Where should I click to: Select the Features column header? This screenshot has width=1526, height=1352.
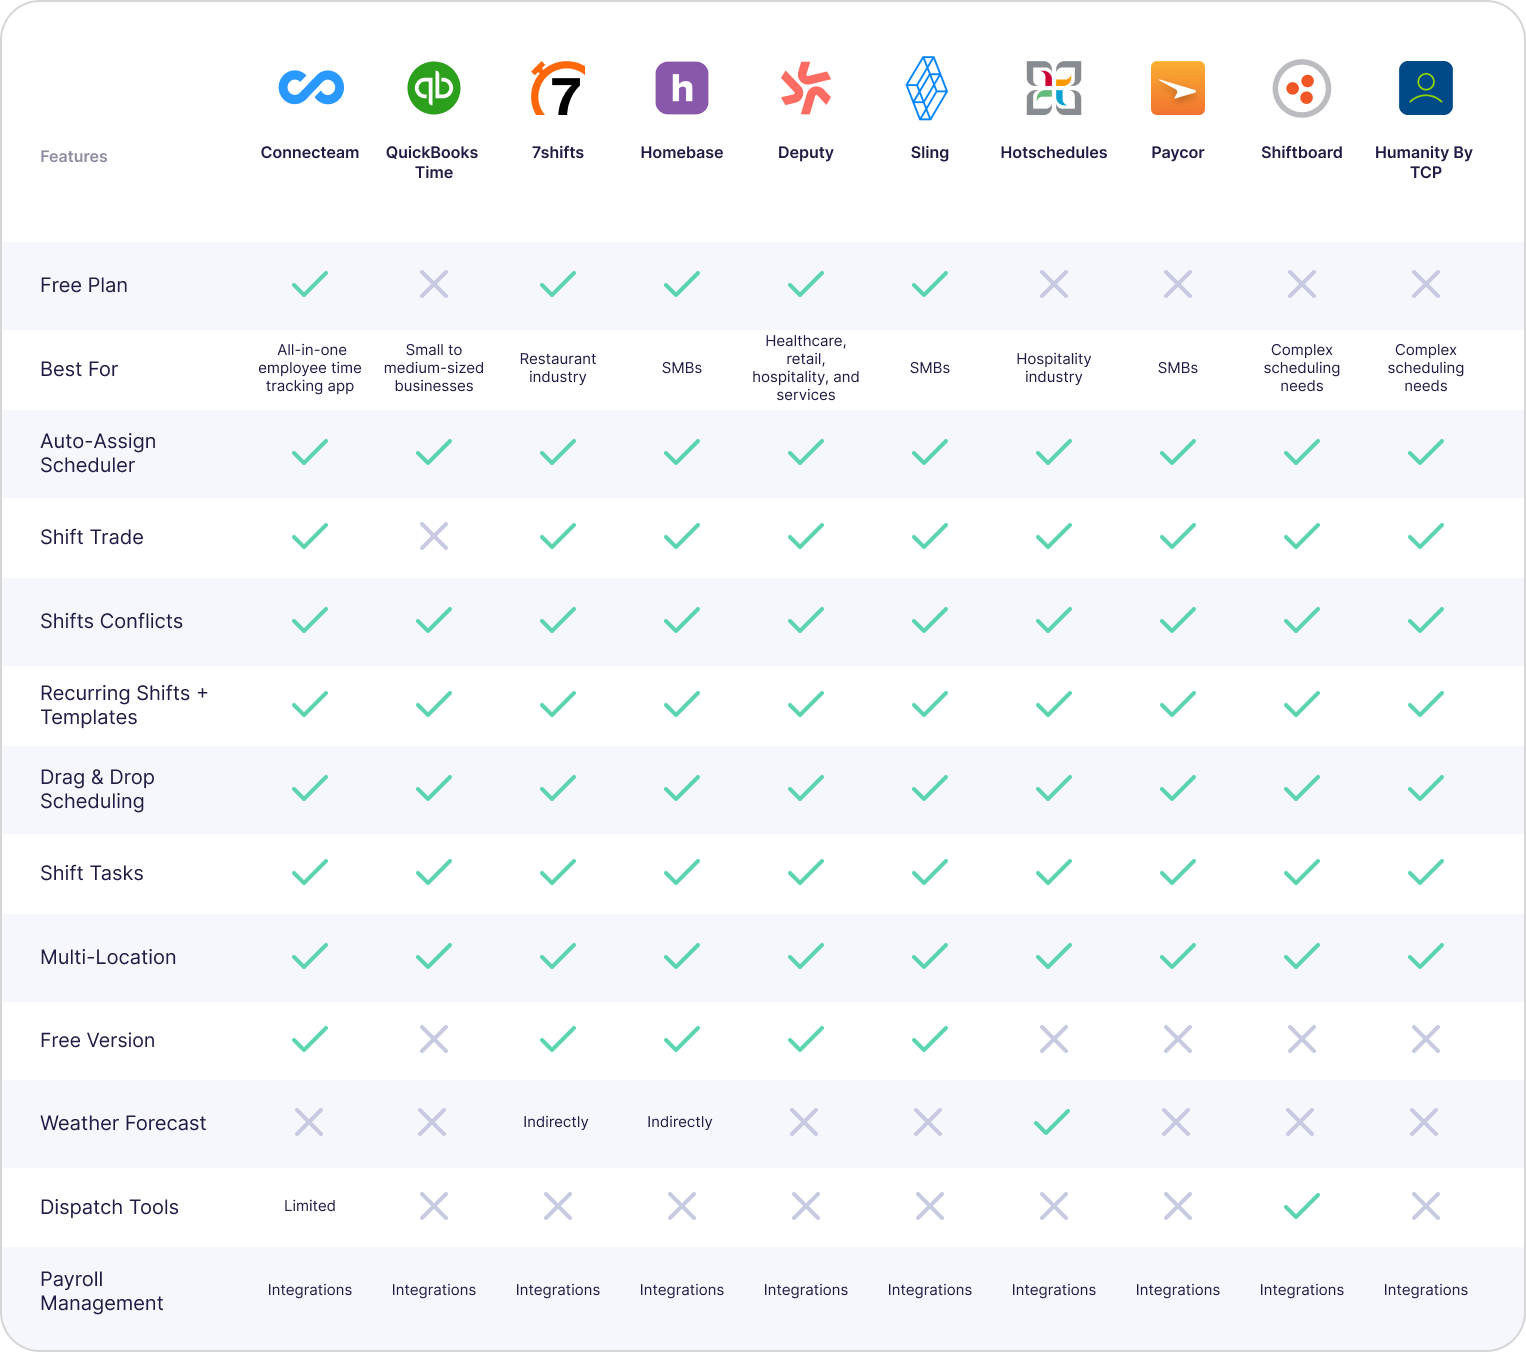tap(73, 156)
